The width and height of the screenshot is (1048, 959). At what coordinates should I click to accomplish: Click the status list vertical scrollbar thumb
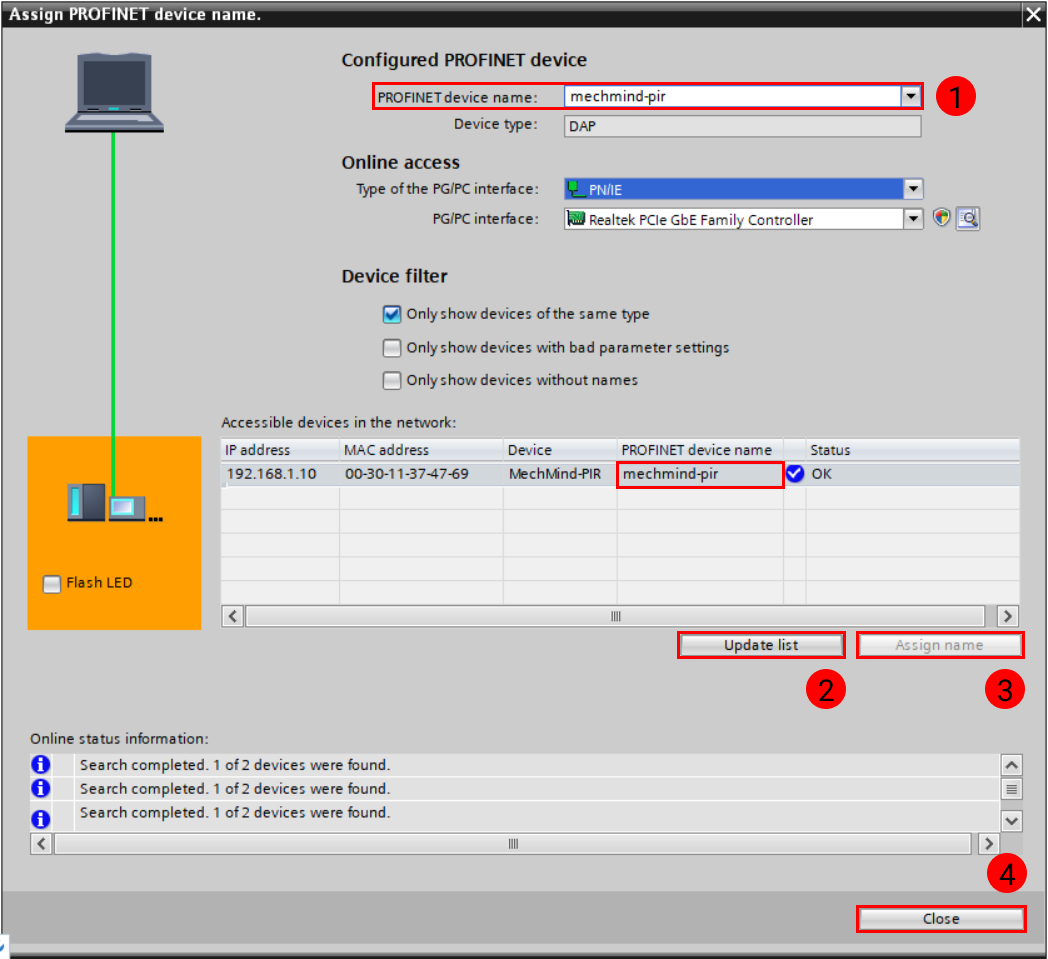(1011, 789)
